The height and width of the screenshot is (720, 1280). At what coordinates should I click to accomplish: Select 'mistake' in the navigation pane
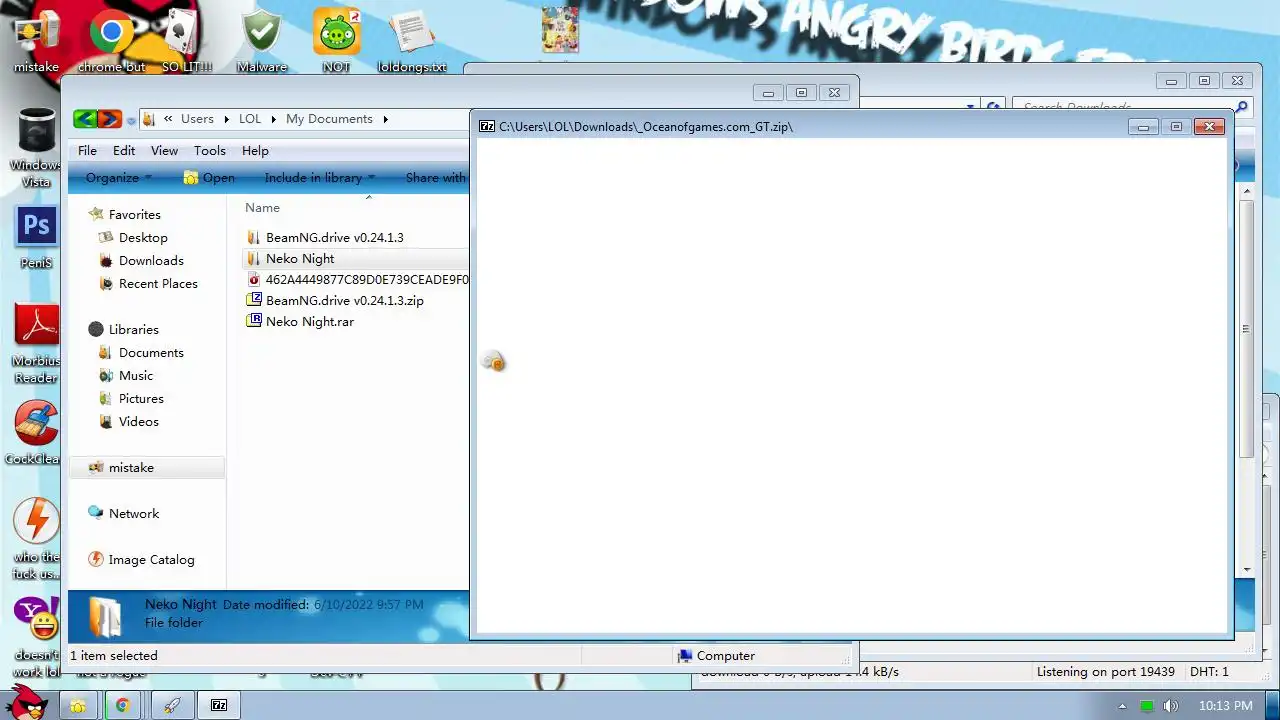pyautogui.click(x=147, y=467)
